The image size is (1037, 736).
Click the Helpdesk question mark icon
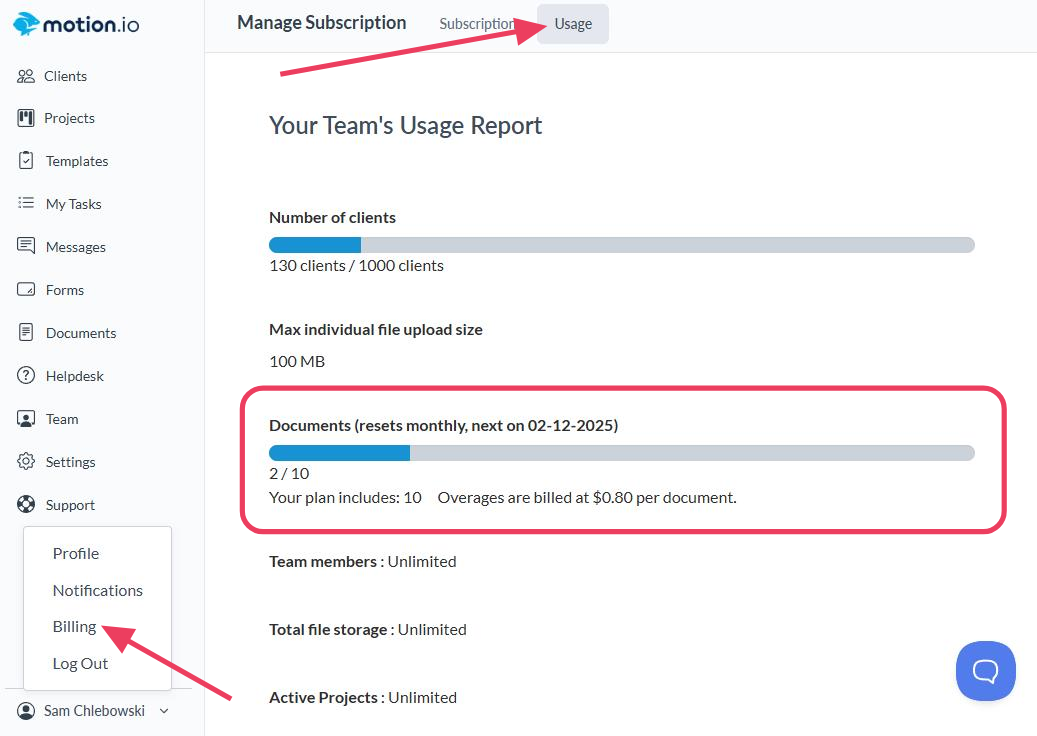(26, 376)
